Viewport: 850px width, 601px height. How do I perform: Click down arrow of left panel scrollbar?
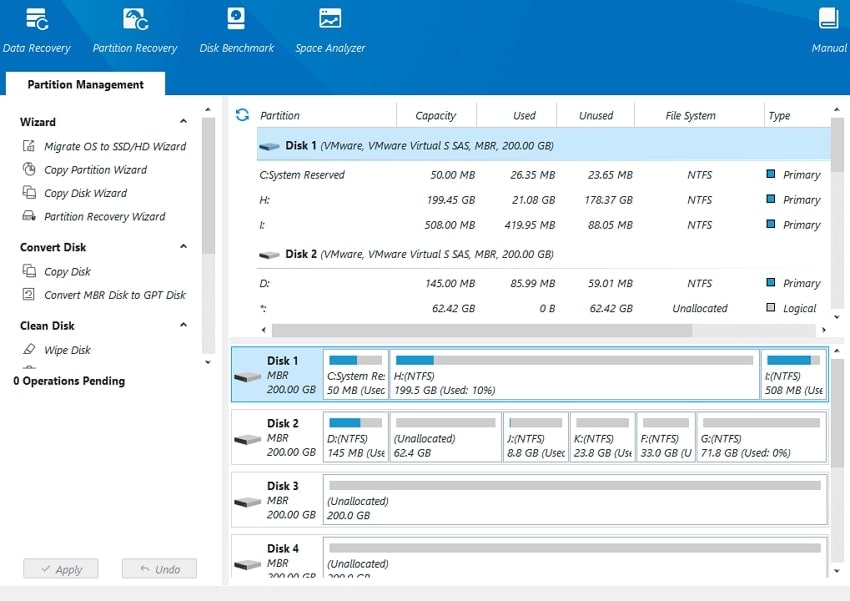208,362
